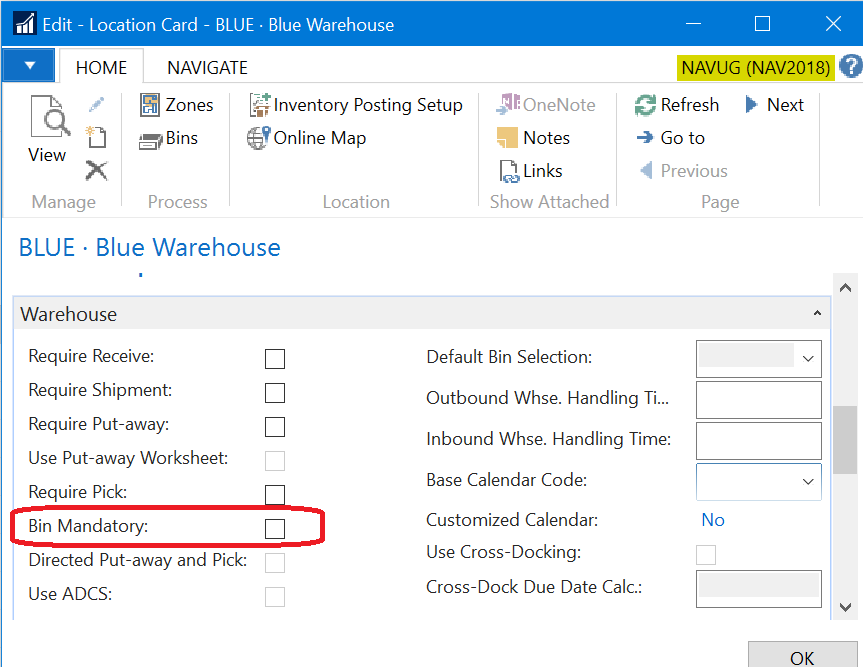Collapse the Warehouse section
The height and width of the screenshot is (667, 863).
click(x=819, y=314)
